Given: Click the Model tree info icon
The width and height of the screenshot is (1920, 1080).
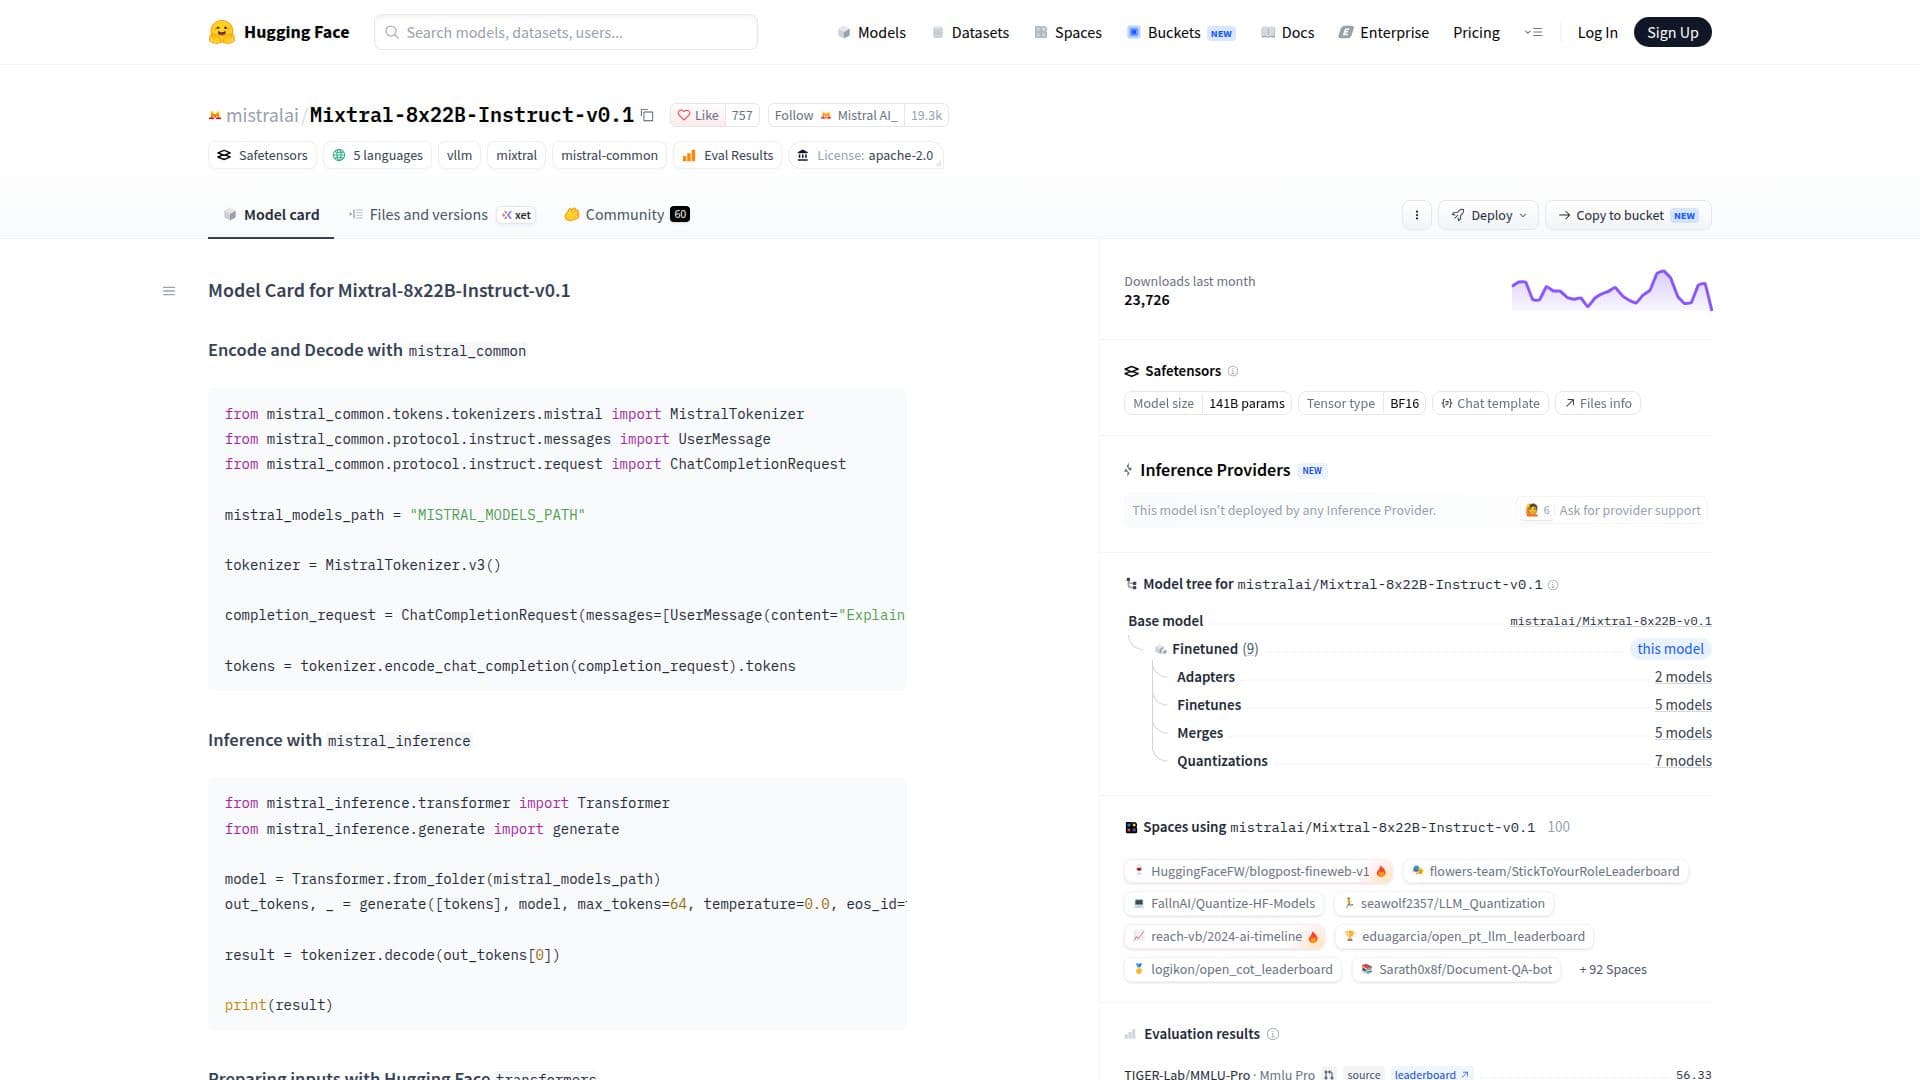Looking at the screenshot, I should (1553, 585).
